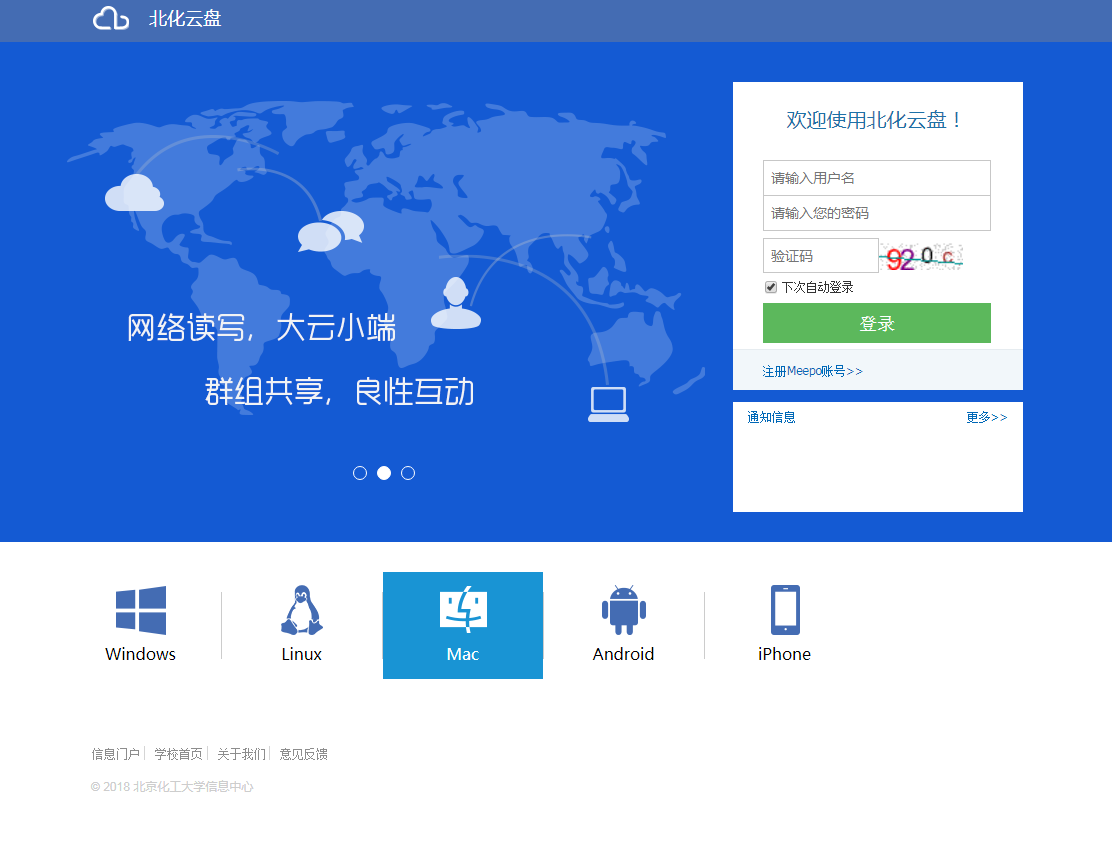The image size is (1112, 850).
Task: Select the middle active carousel dot
Action: 384,473
